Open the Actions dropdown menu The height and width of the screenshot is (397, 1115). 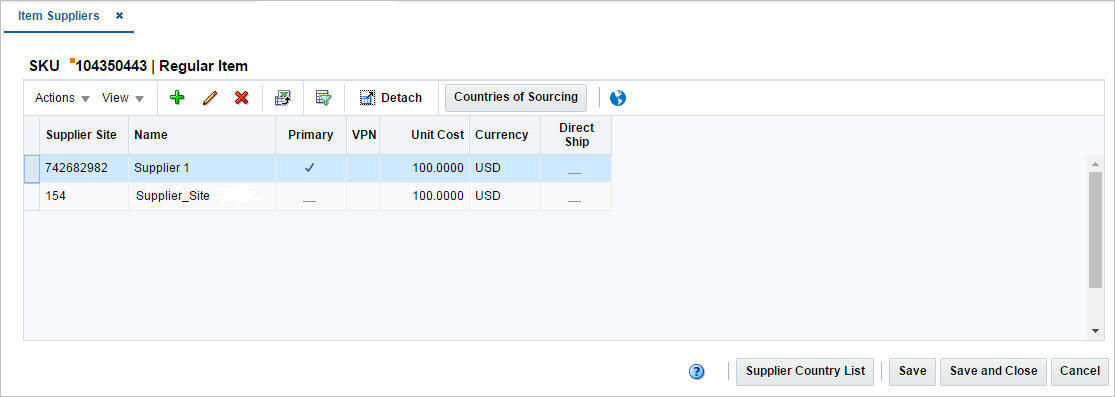[62, 98]
